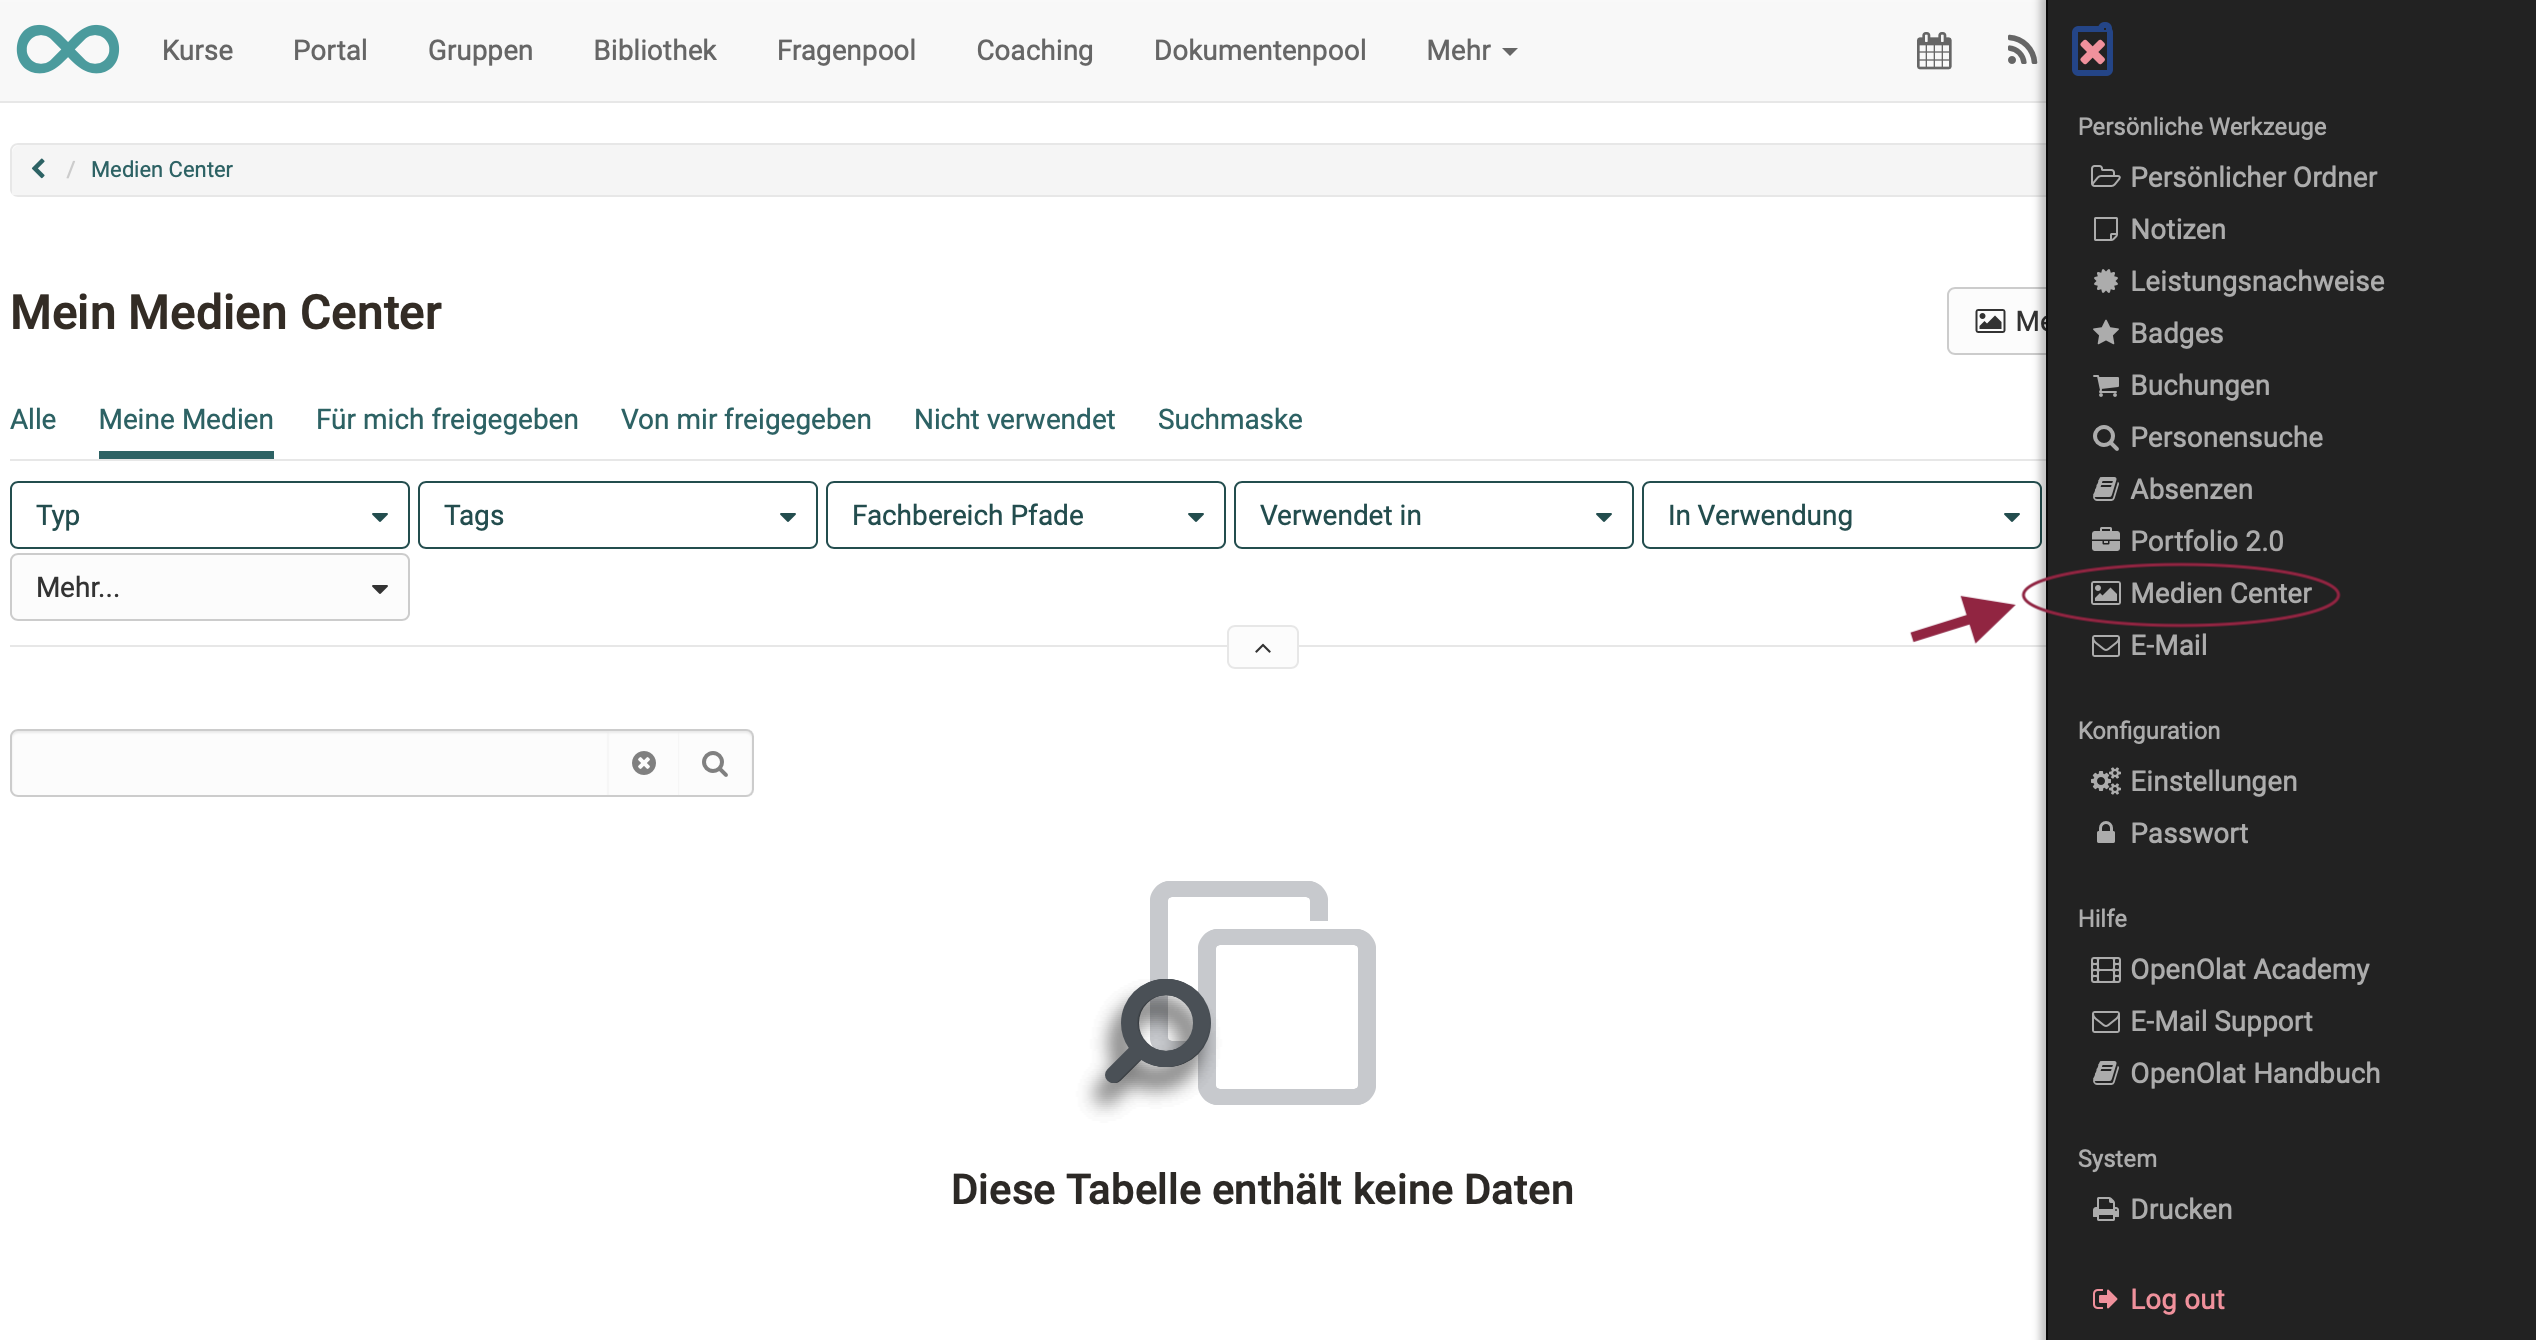Close the personal tools menu
Screen dimensions: 2536x1340
click(x=2093, y=49)
